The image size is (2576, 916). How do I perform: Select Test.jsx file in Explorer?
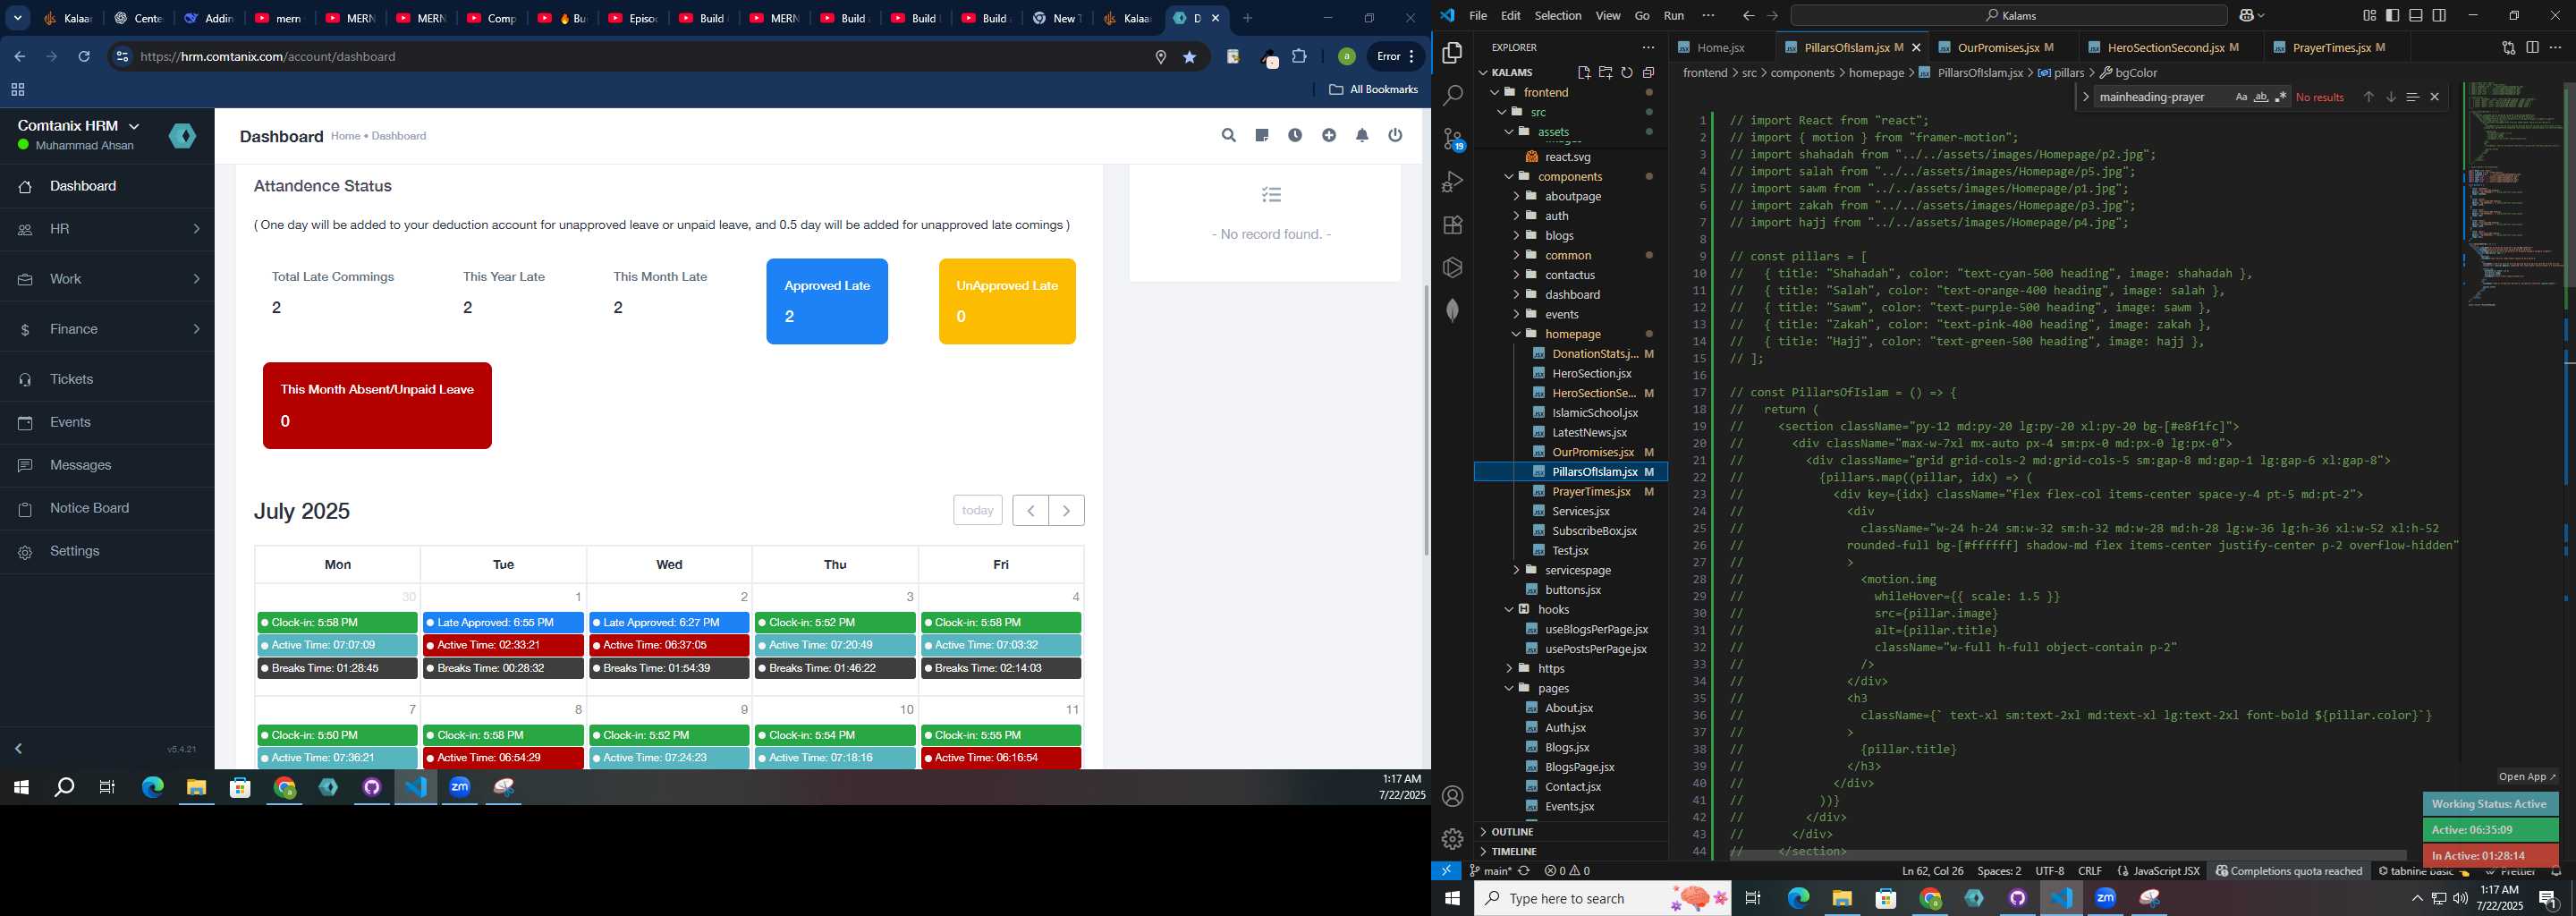point(1571,551)
